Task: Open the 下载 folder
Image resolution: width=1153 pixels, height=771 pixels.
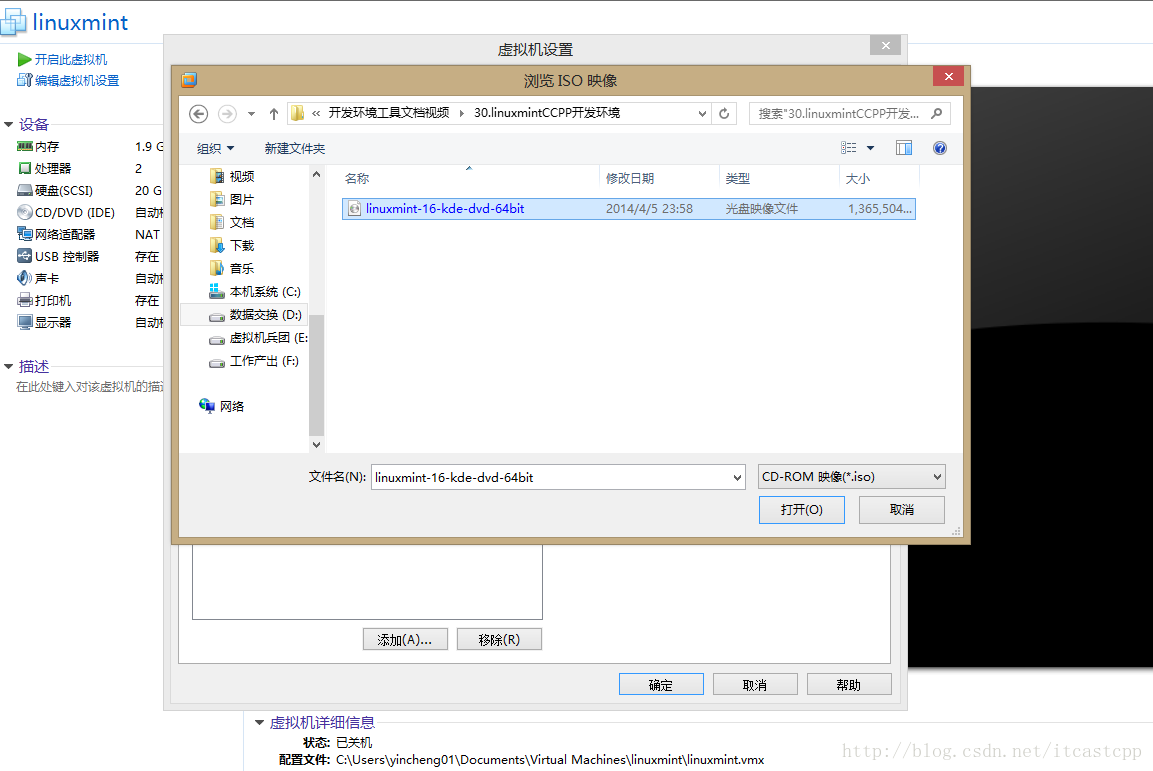Action: (232, 245)
